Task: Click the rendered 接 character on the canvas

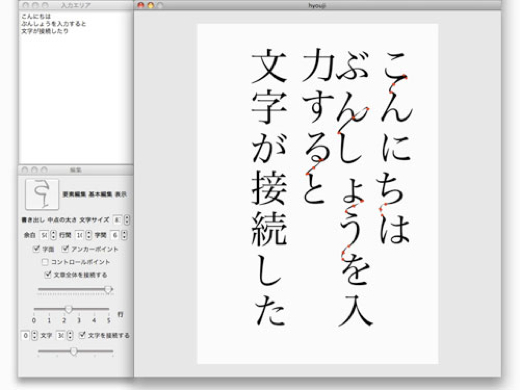Action: (269, 189)
